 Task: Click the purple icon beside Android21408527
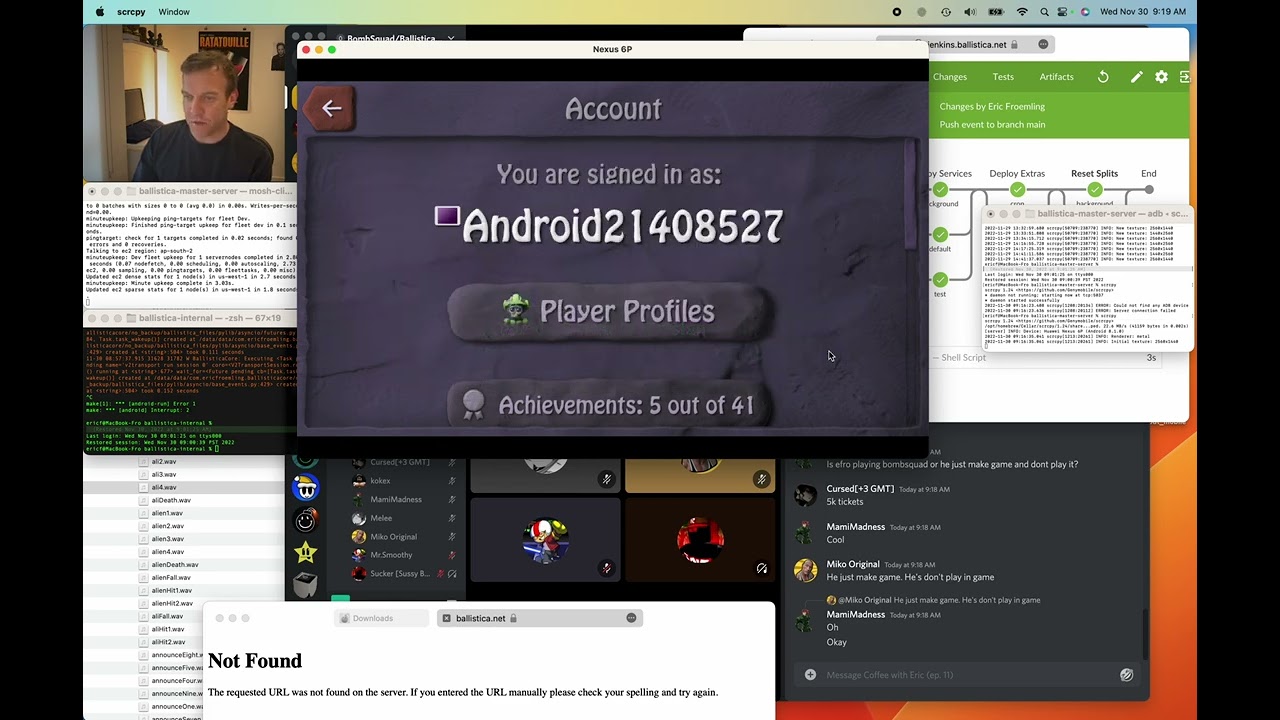(x=447, y=217)
